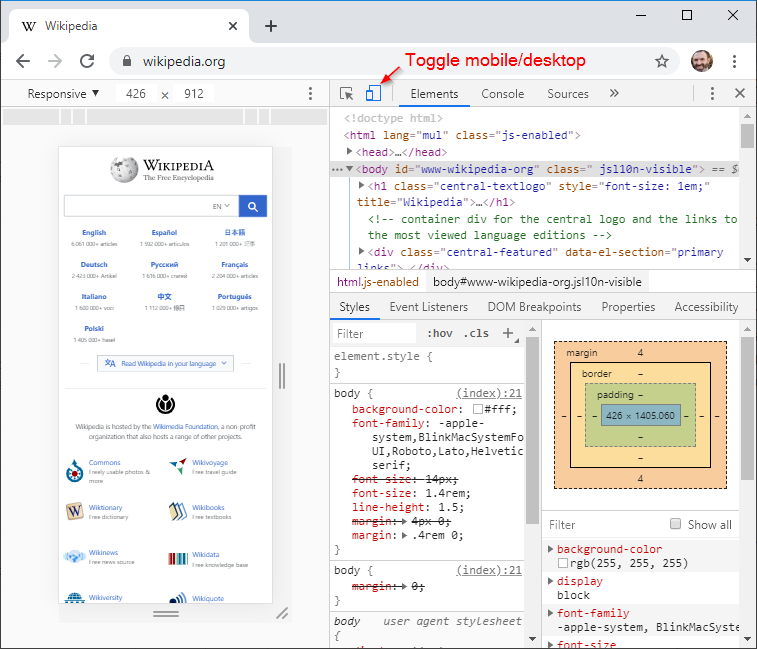Open DevTools three-dot customize menu

tap(712, 94)
